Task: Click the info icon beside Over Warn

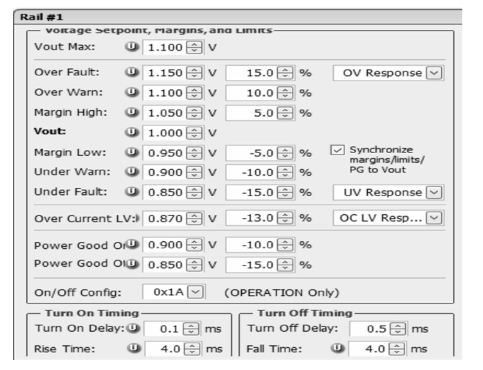Action: point(132,92)
